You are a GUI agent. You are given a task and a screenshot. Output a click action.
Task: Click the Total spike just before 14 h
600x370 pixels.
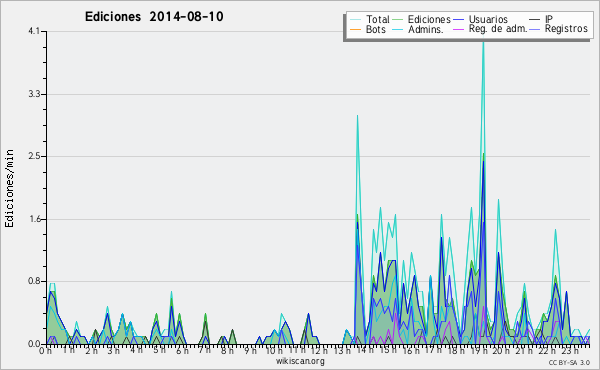(x=357, y=116)
